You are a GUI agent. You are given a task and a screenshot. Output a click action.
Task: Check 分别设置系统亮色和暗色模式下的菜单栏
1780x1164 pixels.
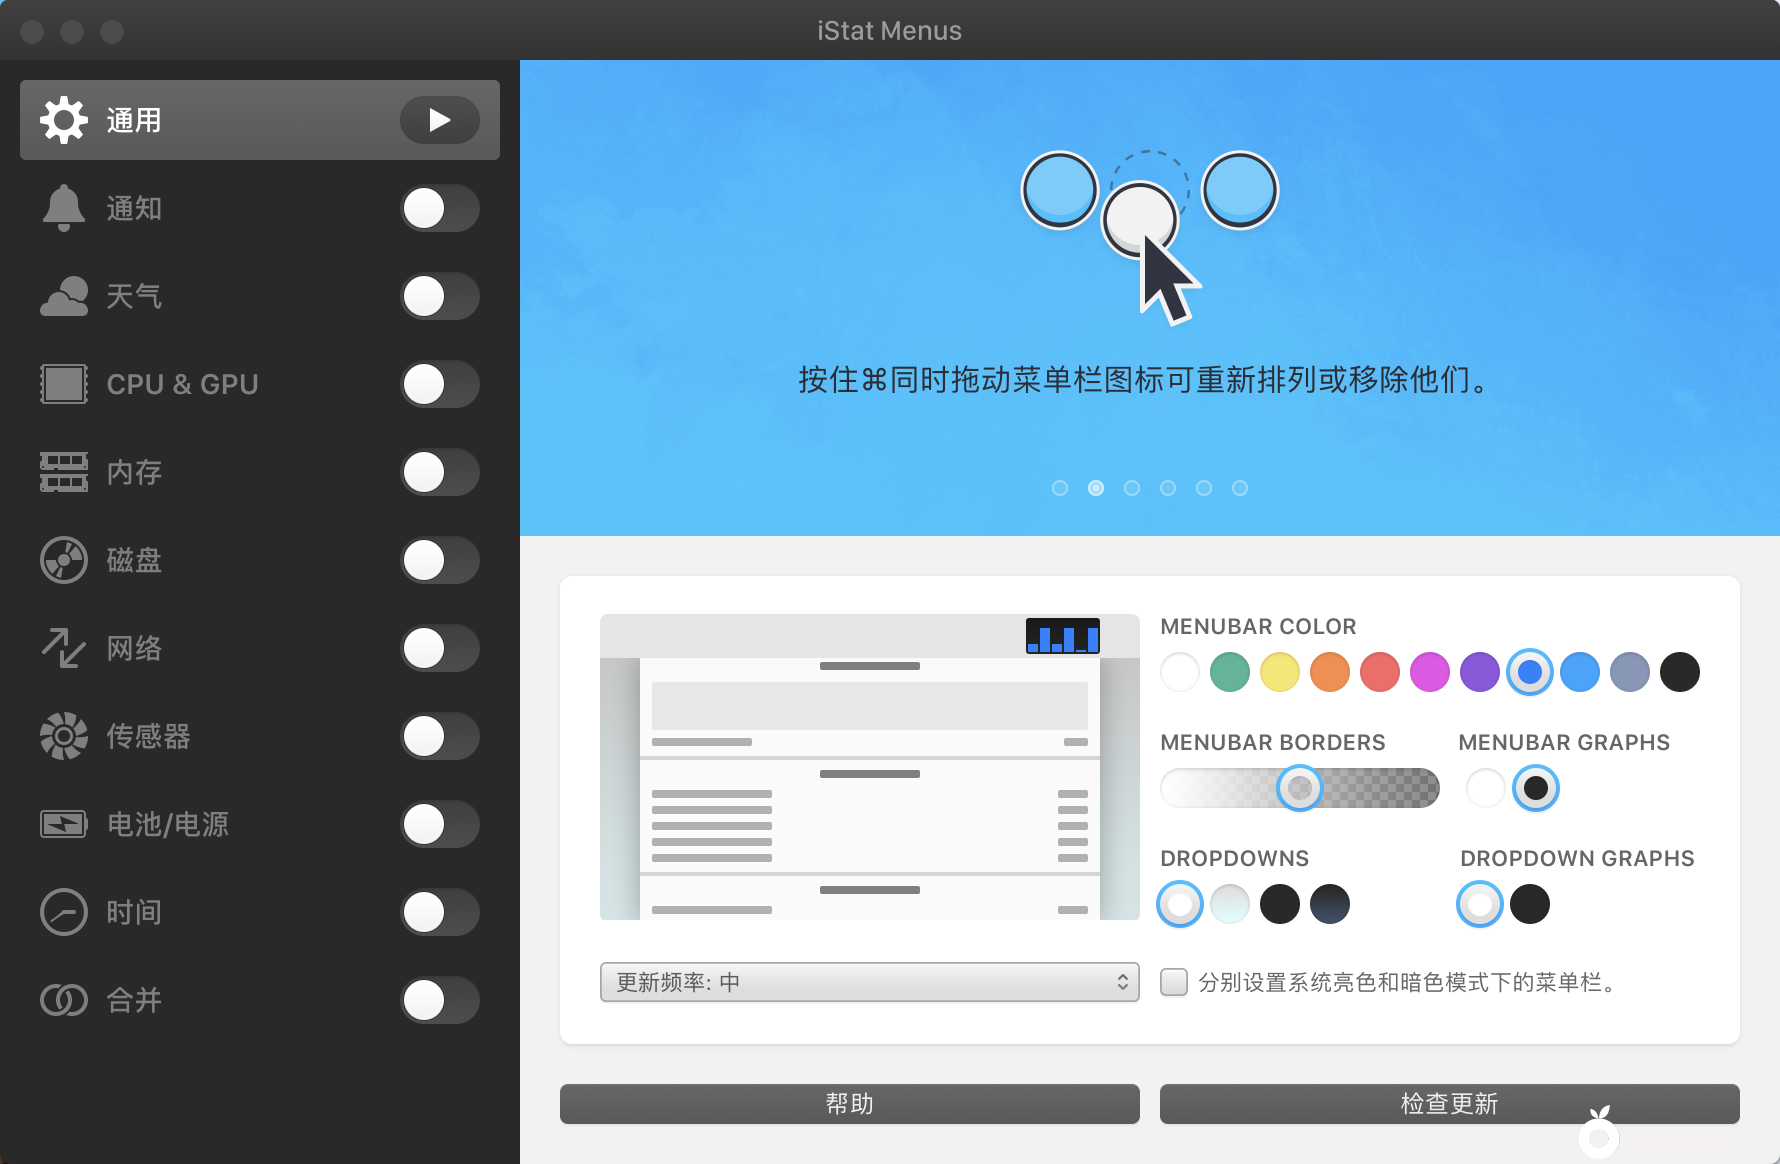1173,983
